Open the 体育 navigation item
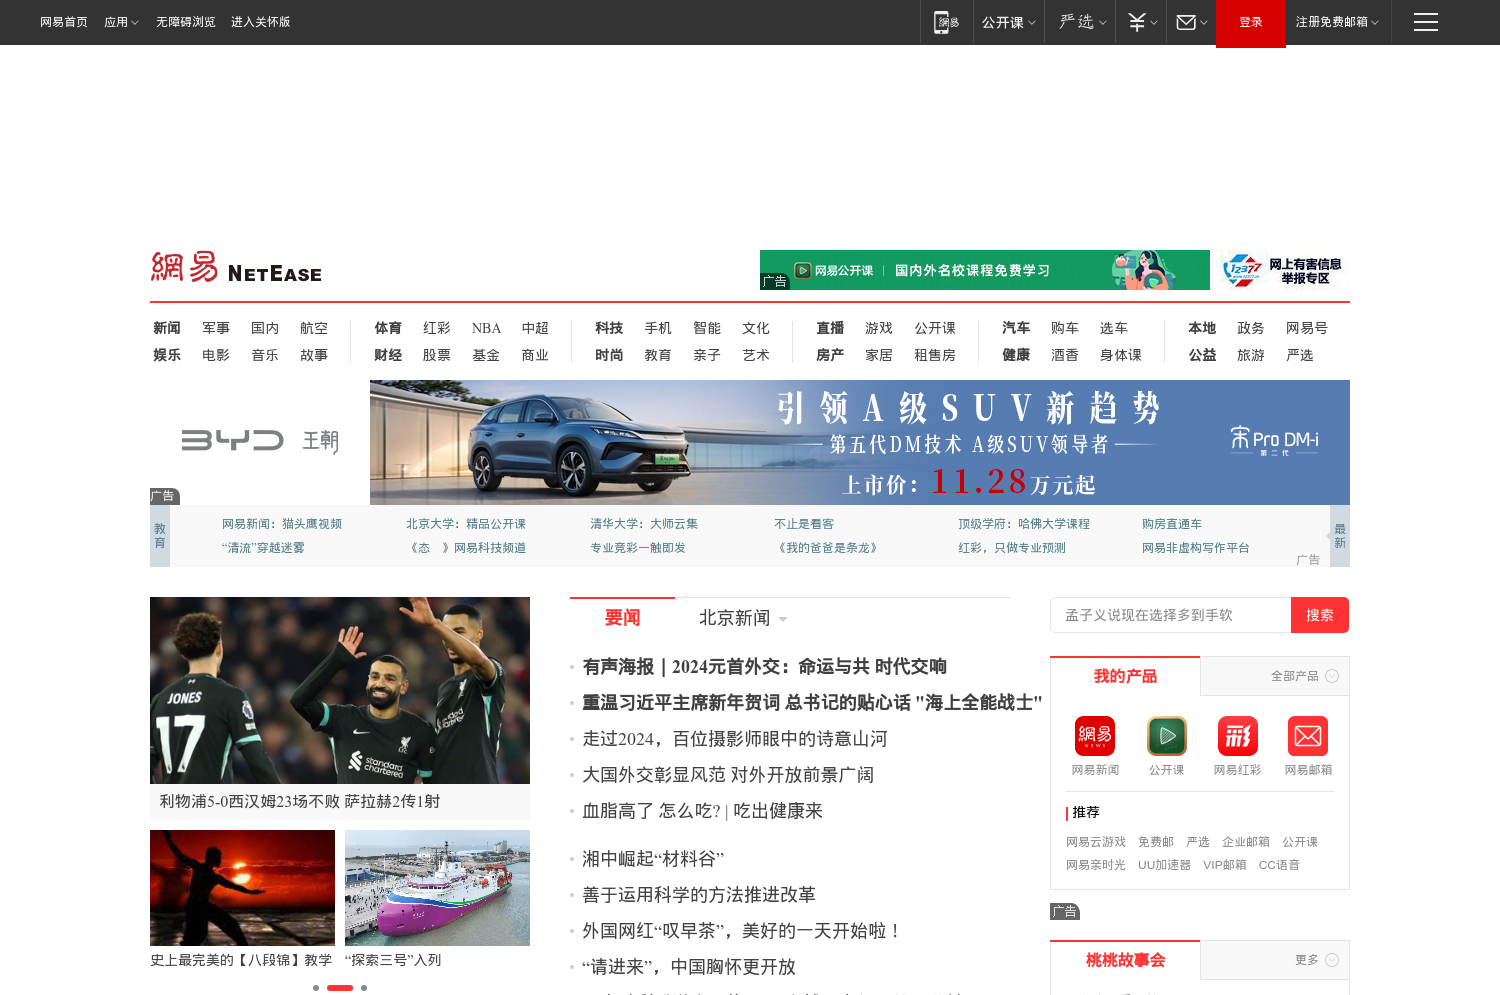Viewport: 1500px width, 995px height. tap(388, 328)
